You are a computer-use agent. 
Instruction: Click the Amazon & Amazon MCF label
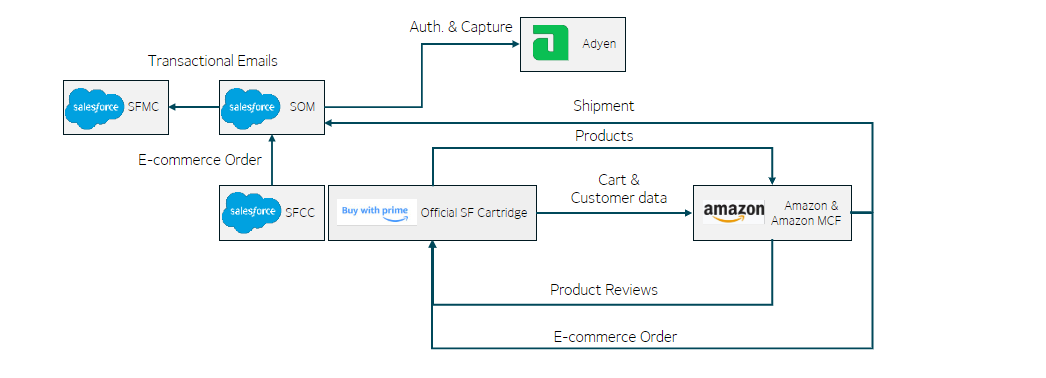click(x=806, y=213)
